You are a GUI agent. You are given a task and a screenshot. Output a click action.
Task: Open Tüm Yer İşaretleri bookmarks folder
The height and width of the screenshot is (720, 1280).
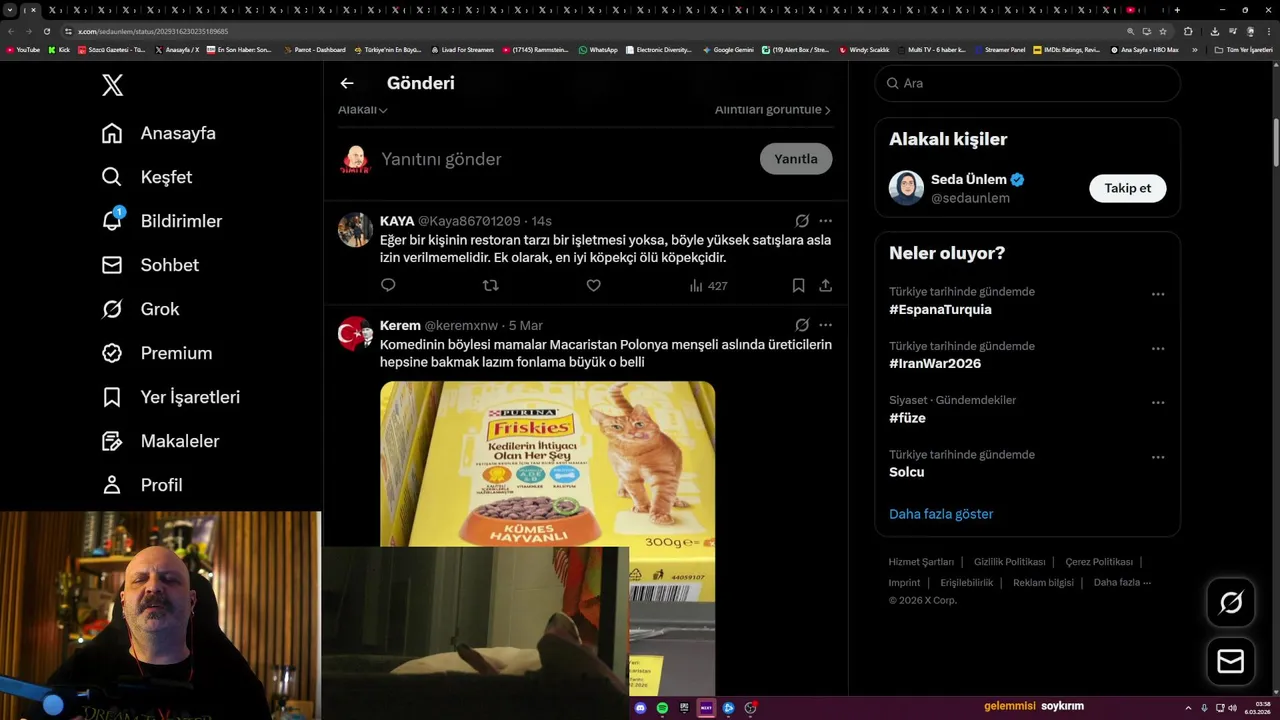click(1243, 49)
